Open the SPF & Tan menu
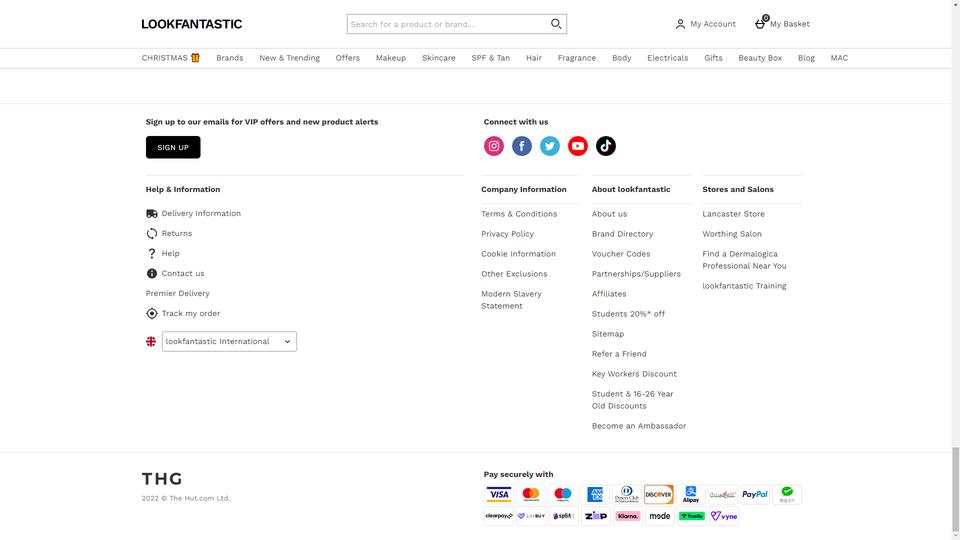 (490, 58)
